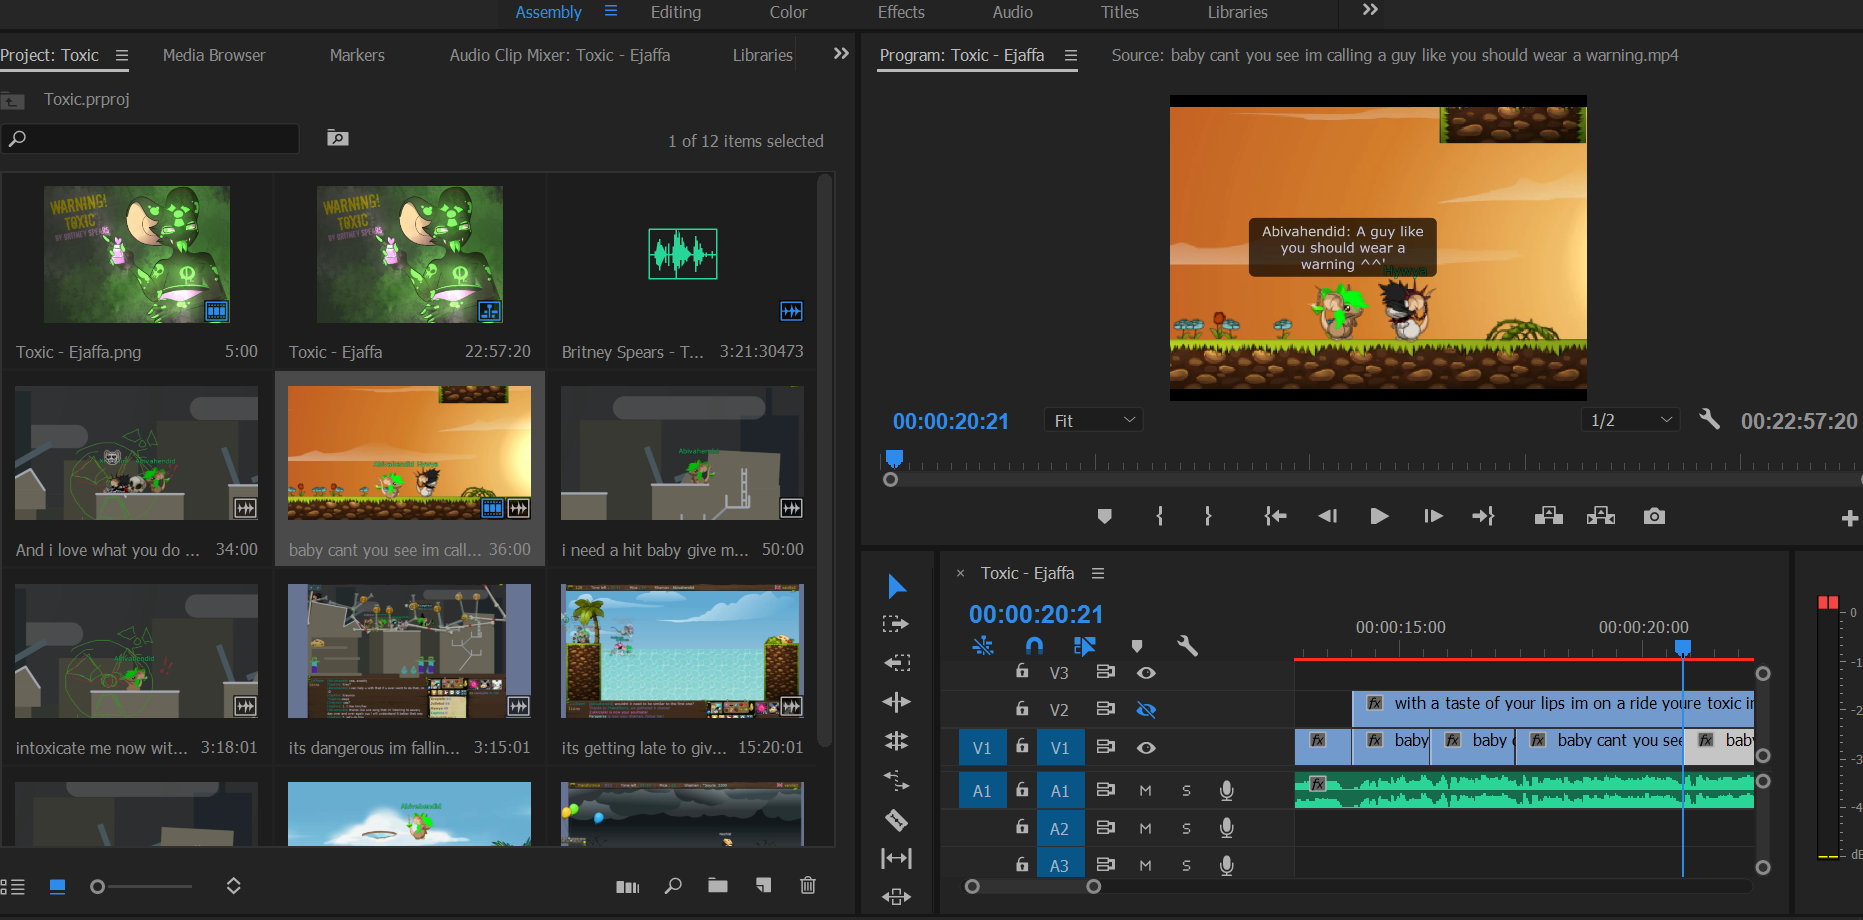Toggle V3 track output eye
1863x920 pixels.
[x=1146, y=673]
